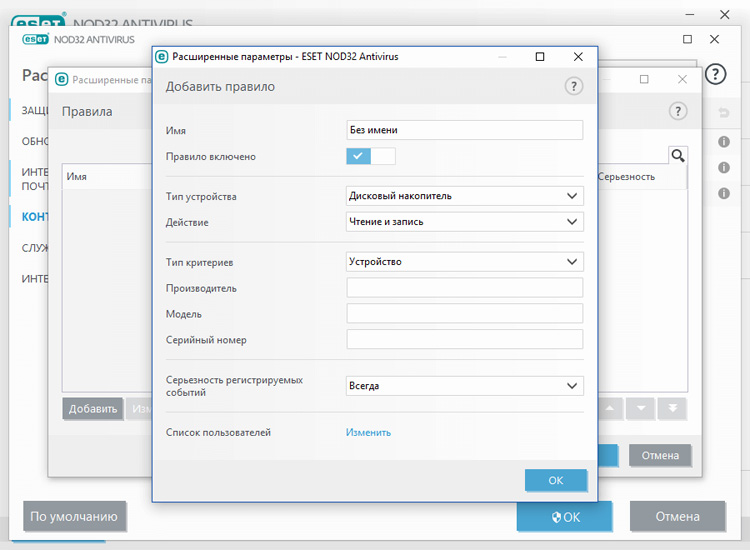
Task: Click search magnifier in the Правила window
Action: [x=678, y=155]
